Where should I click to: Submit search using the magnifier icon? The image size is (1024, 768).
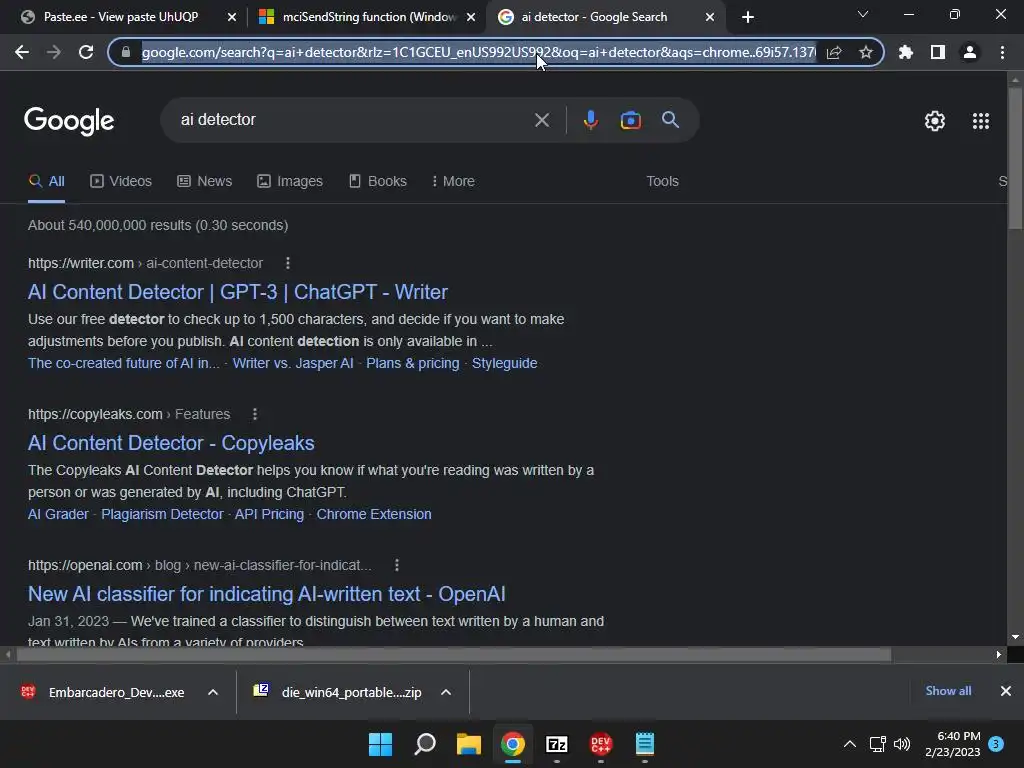click(670, 120)
